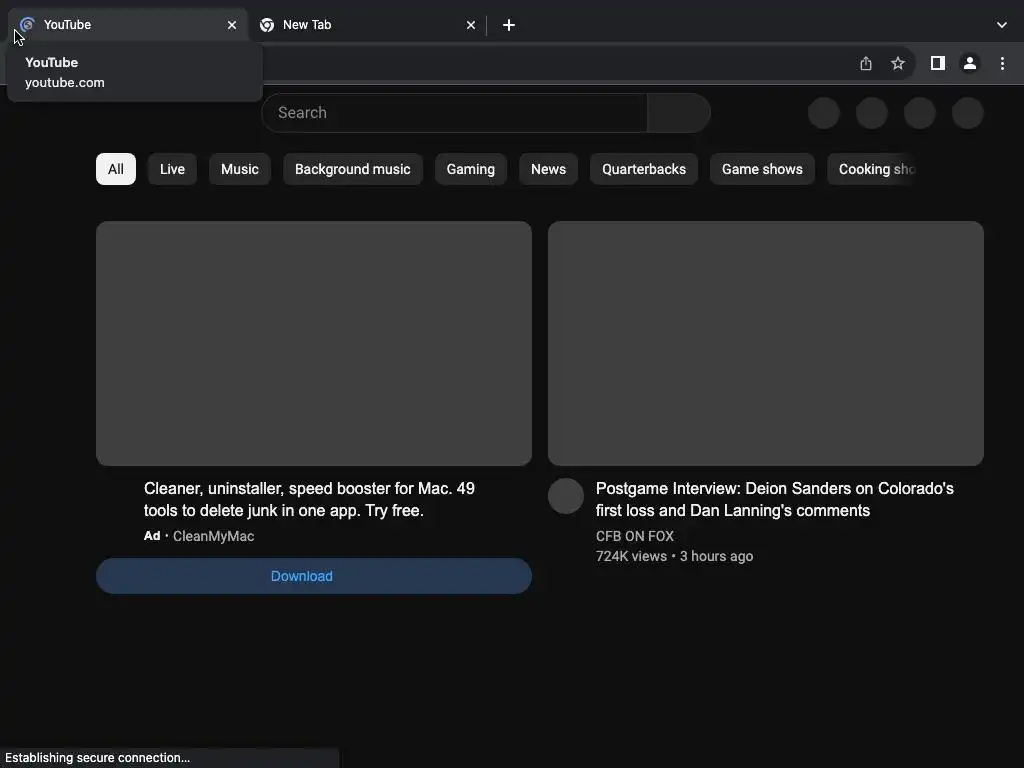The height and width of the screenshot is (768, 1024).
Task: Filter by Cooking shows chip
Action: (873, 169)
